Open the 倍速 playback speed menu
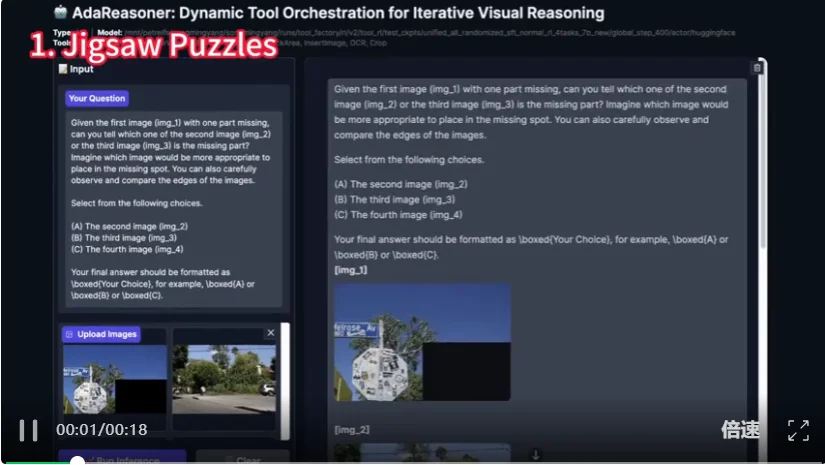The height and width of the screenshot is (465, 825). (x=740, y=430)
